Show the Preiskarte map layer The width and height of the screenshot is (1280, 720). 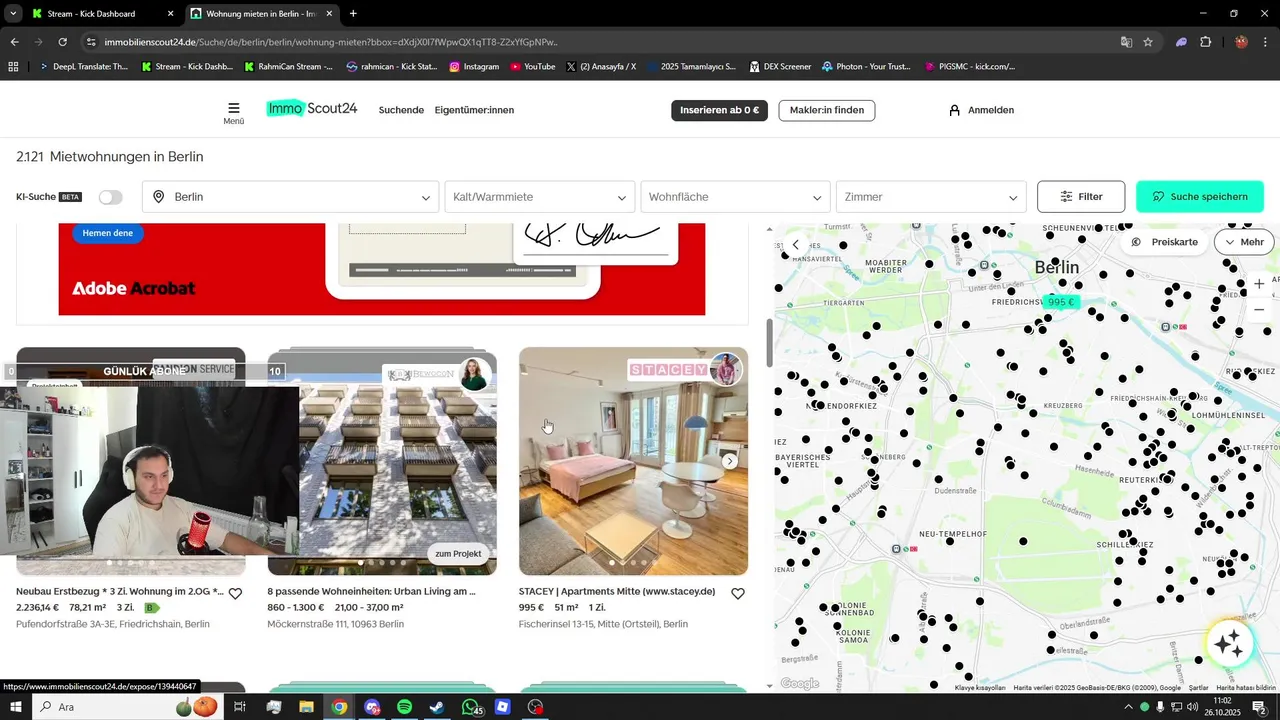[1165, 242]
